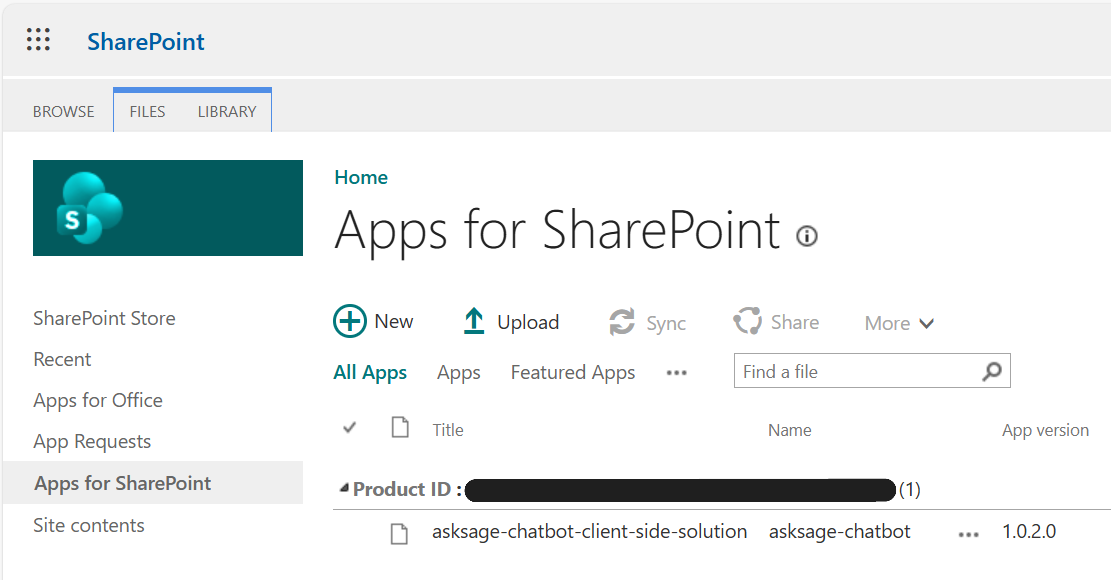Click the New app icon
This screenshot has width=1111, height=580.
click(348, 321)
